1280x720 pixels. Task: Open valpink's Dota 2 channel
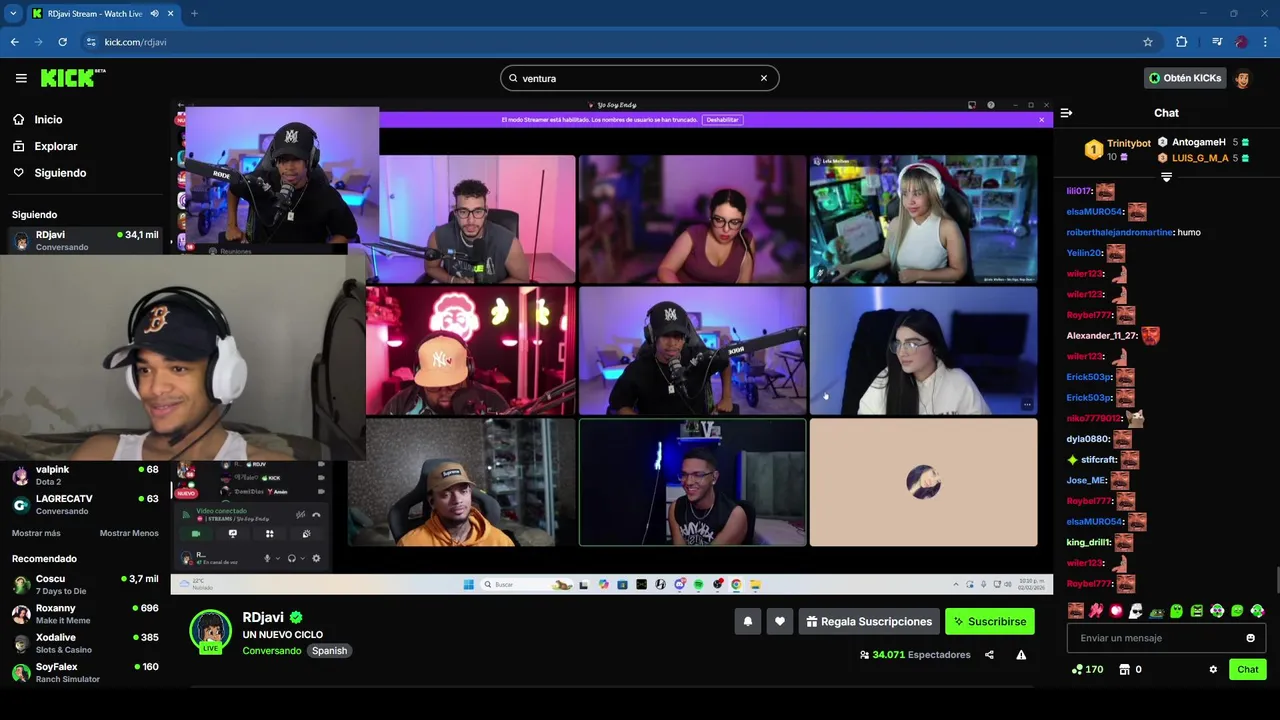85,475
